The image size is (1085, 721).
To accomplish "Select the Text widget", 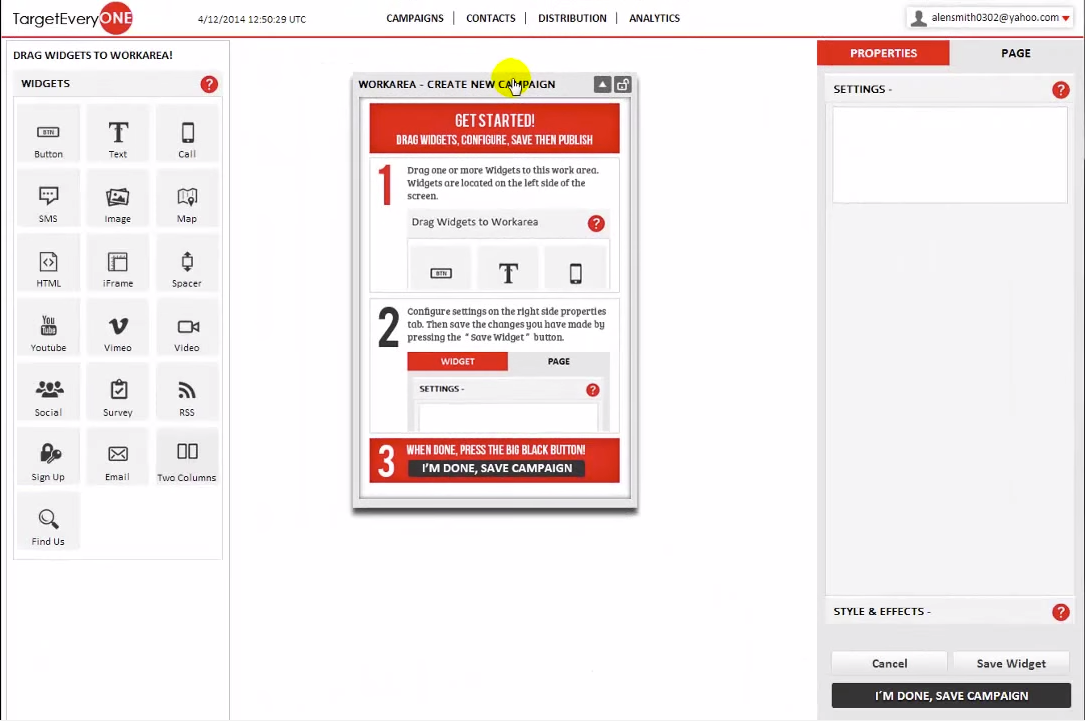I will click(118, 136).
